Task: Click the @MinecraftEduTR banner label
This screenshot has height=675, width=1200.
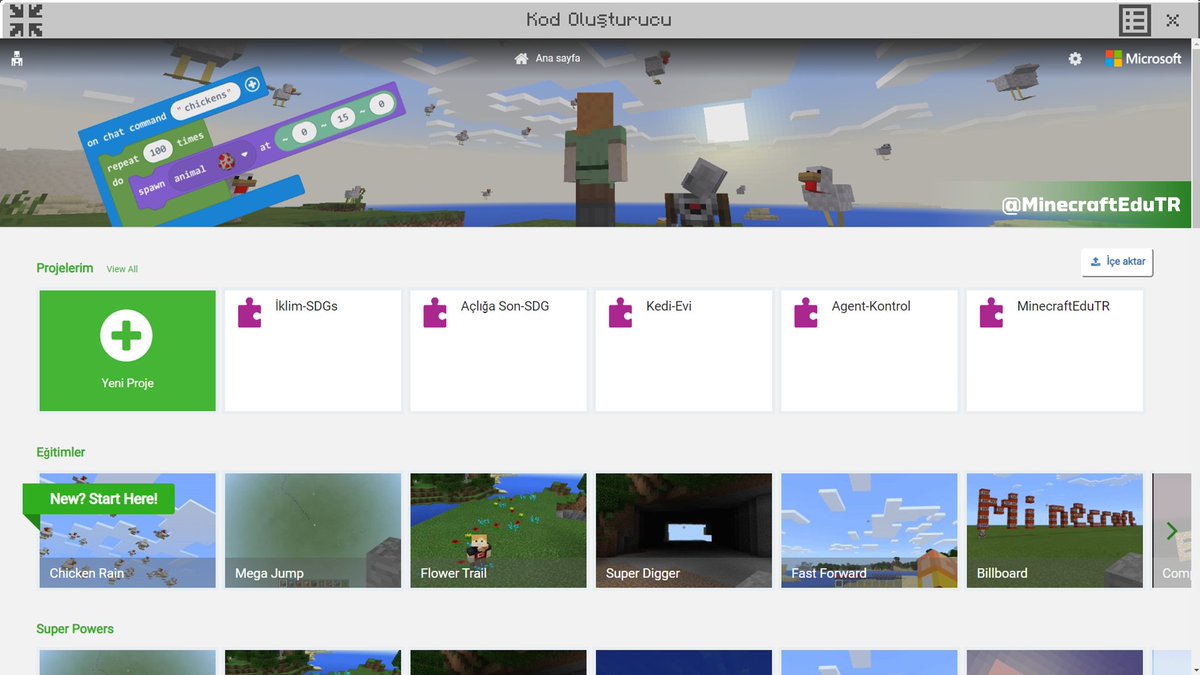Action: coord(1091,205)
